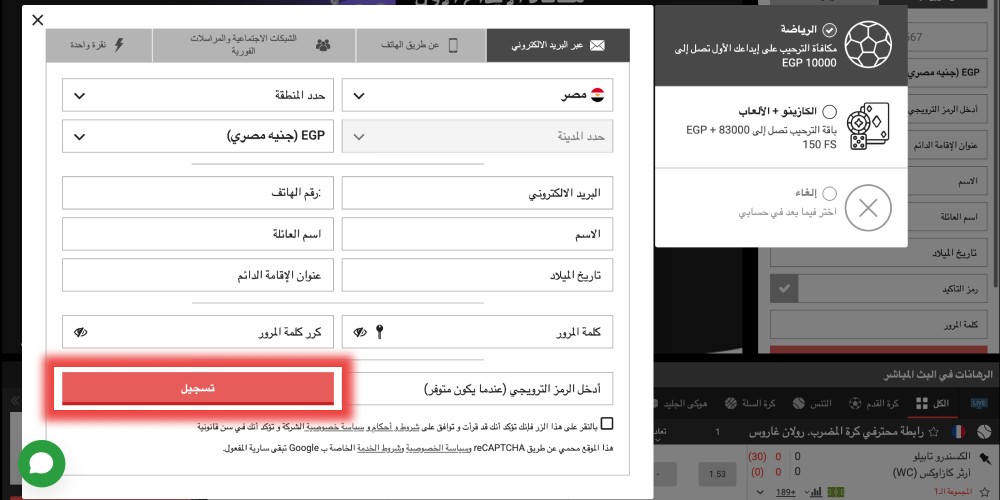Focus the رقم الهاتف phone field

tap(198, 193)
